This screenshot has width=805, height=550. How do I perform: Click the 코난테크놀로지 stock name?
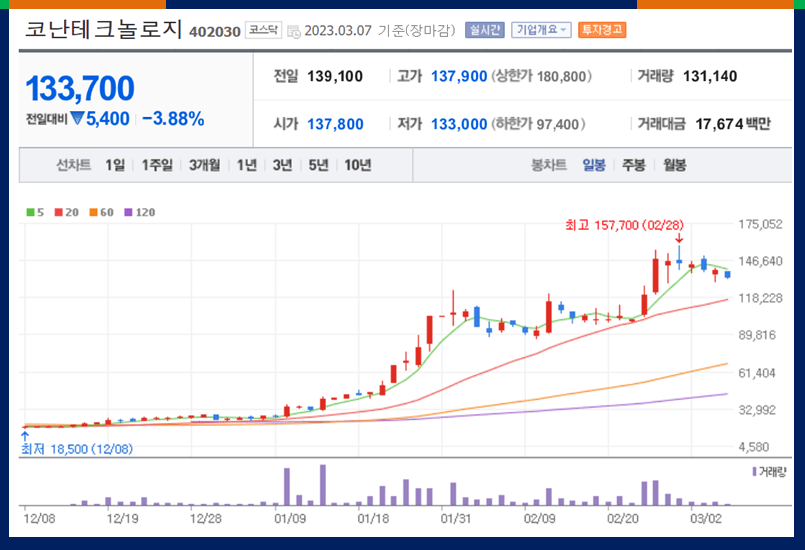click(x=104, y=29)
